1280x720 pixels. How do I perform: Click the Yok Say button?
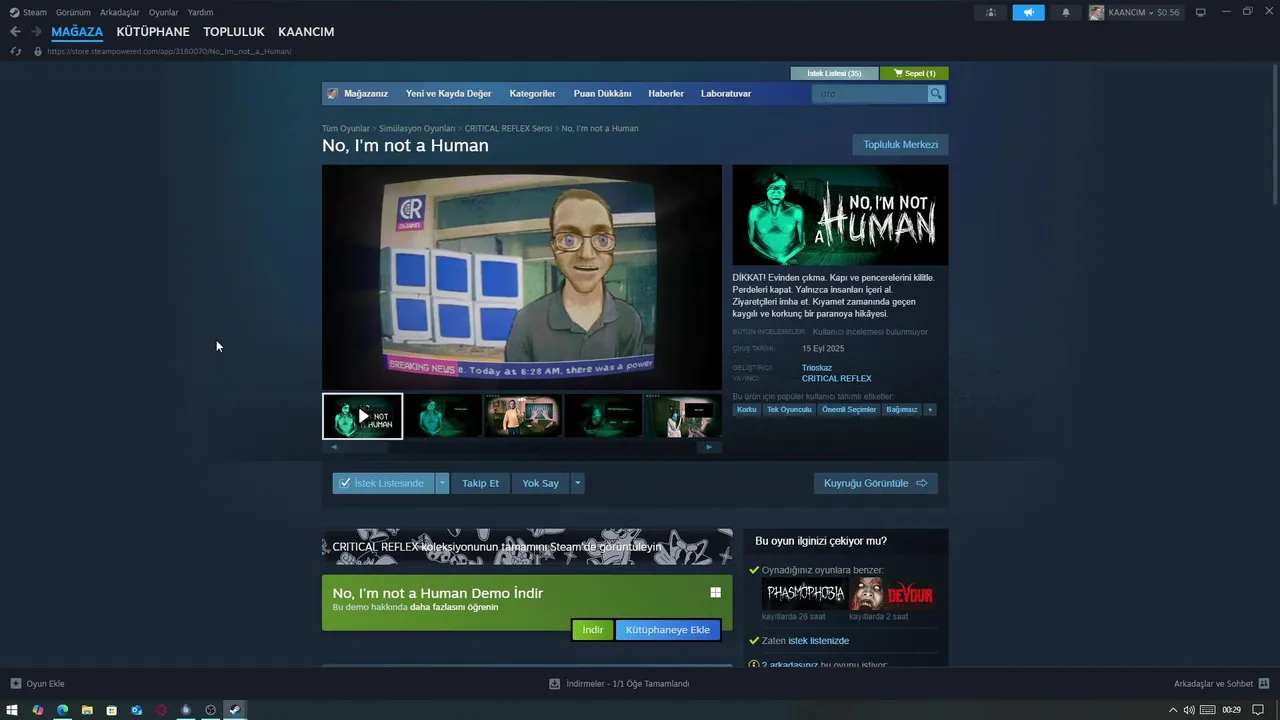(540, 483)
